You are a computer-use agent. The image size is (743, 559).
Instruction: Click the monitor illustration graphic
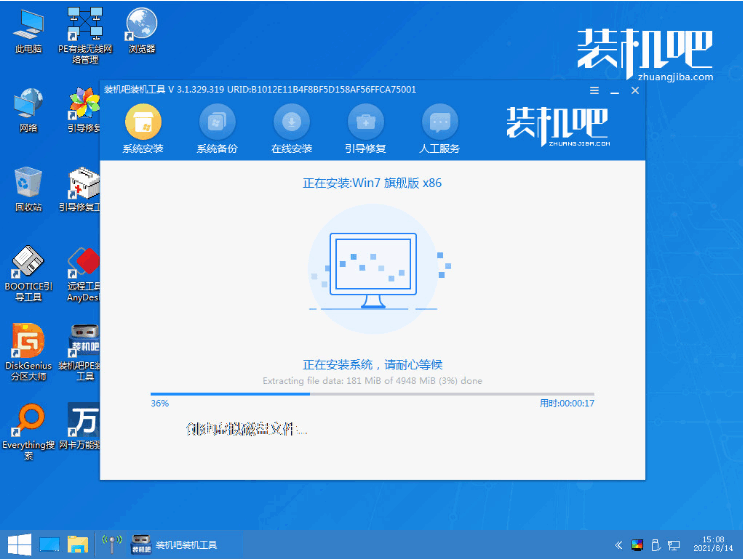point(373,269)
